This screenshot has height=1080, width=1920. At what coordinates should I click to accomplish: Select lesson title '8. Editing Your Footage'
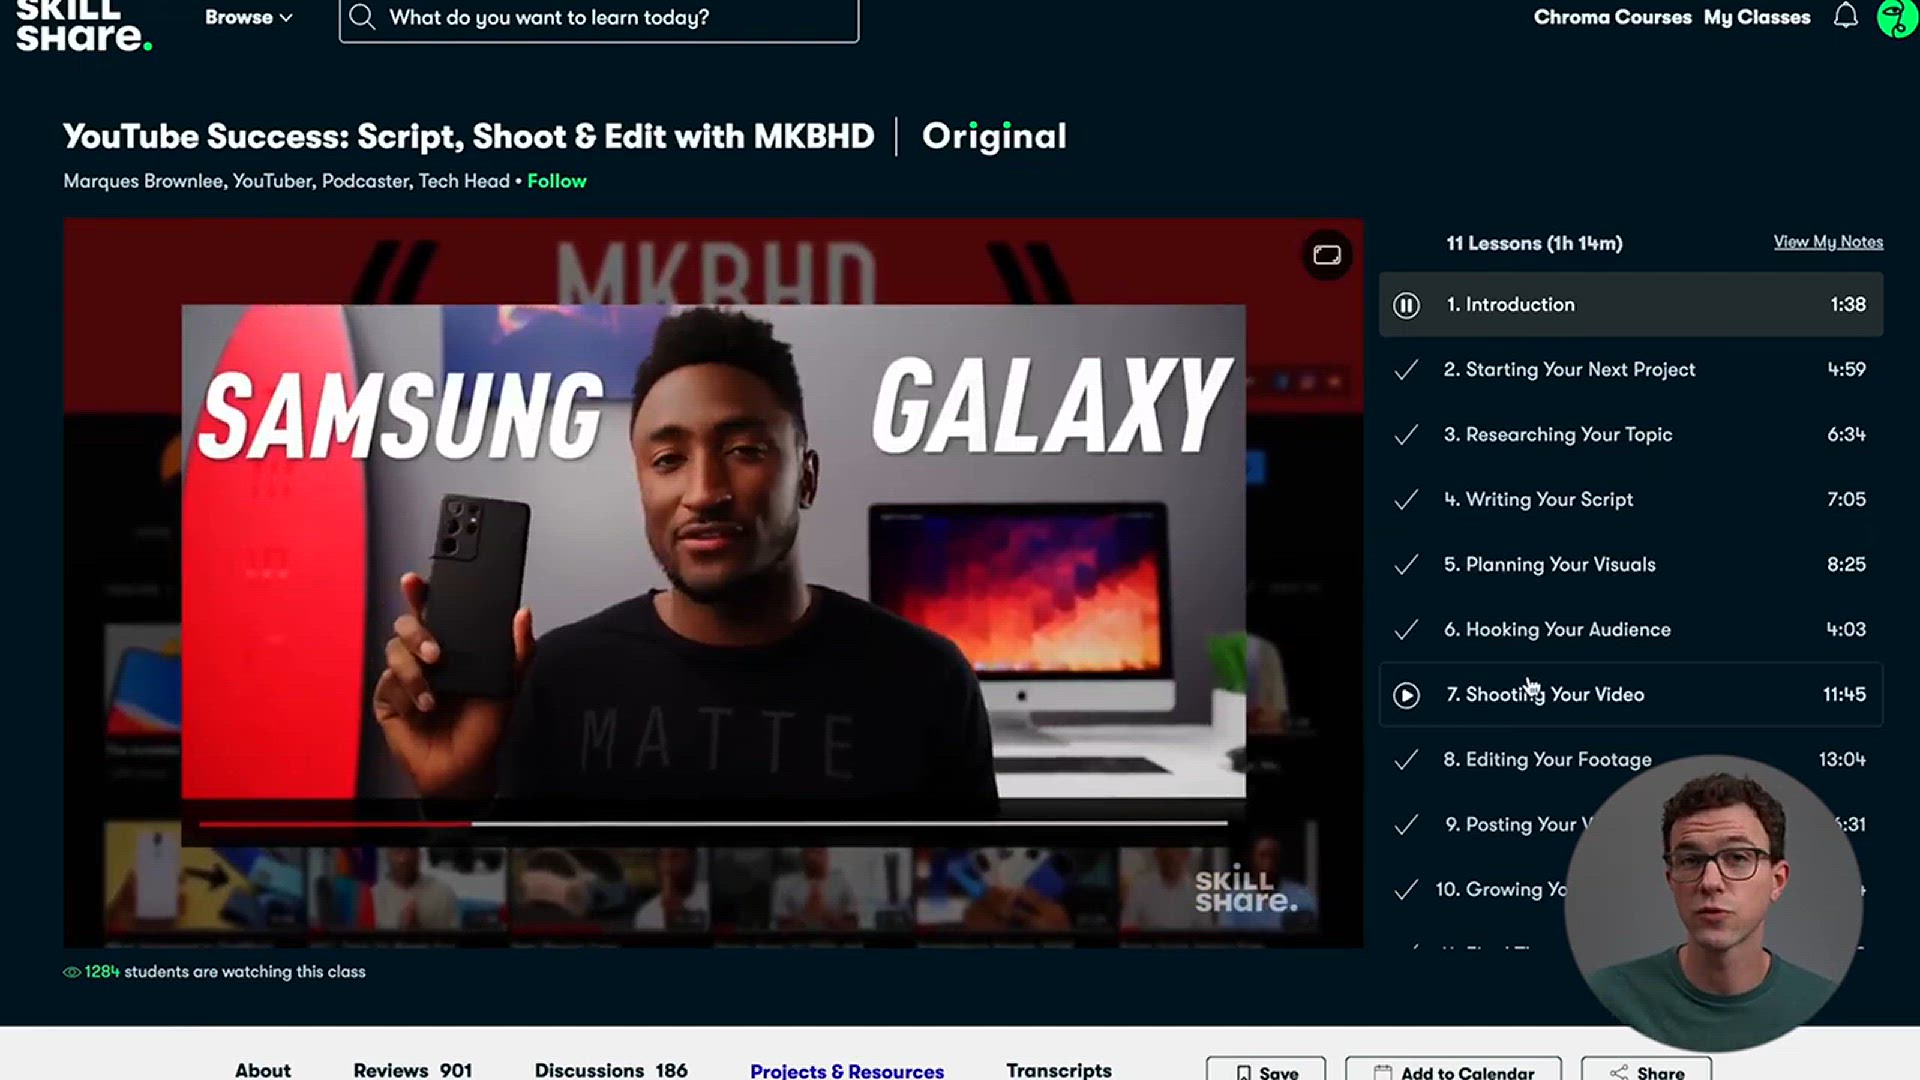pos(1547,760)
